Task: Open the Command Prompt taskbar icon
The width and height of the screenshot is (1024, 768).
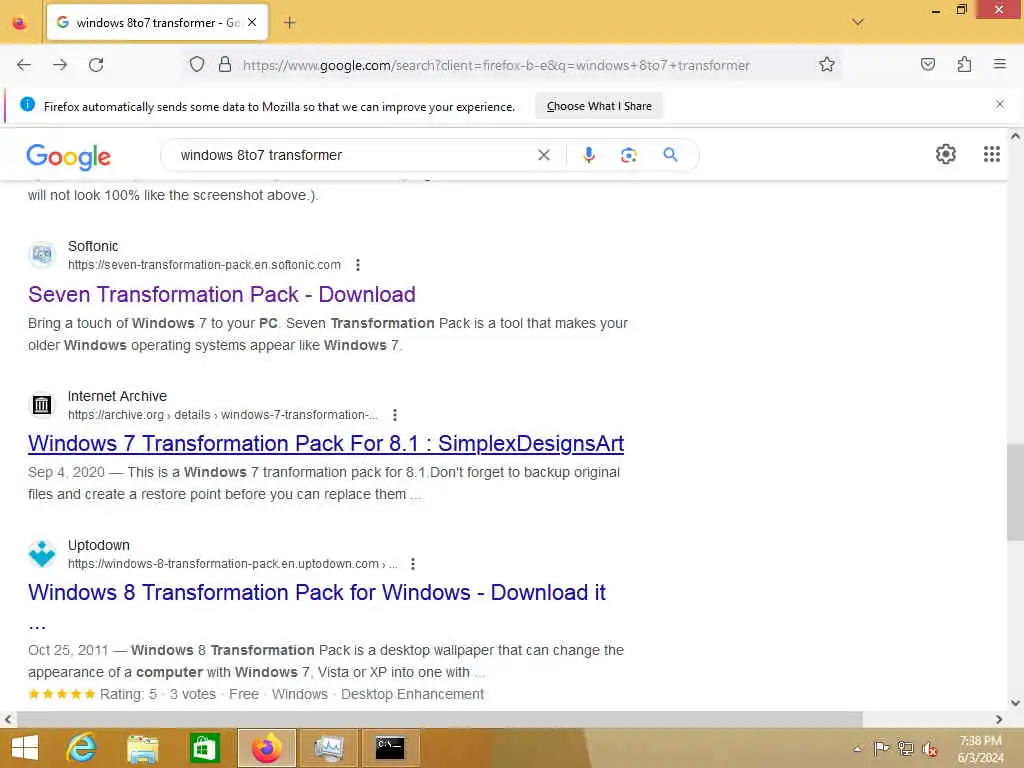Action: (x=390, y=748)
